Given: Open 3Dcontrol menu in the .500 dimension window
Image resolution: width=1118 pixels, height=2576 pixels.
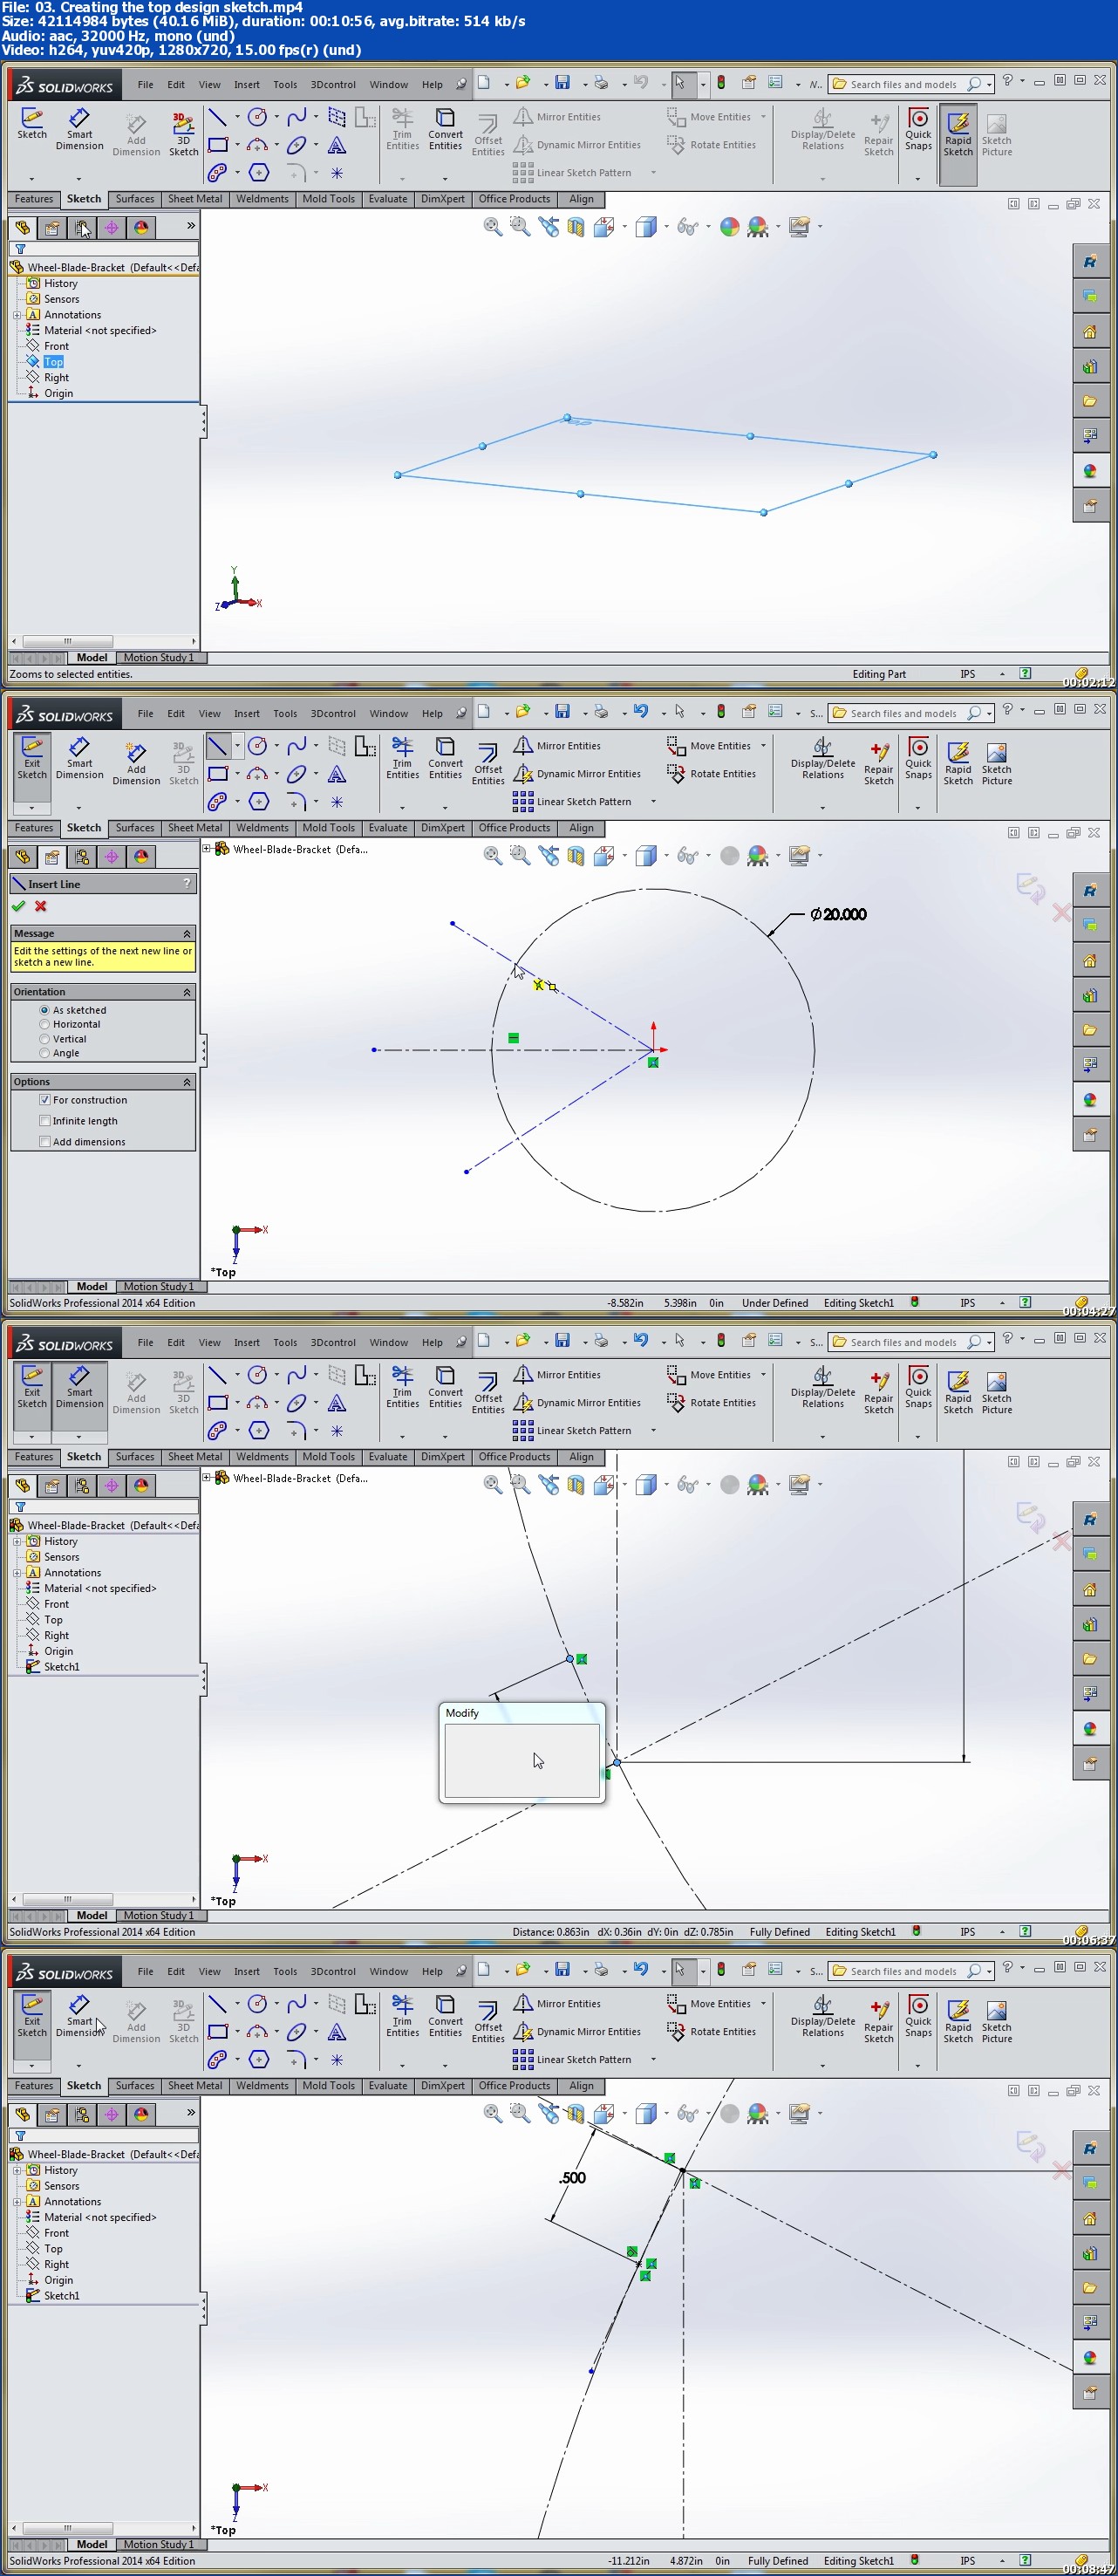Looking at the screenshot, I should [x=333, y=1971].
